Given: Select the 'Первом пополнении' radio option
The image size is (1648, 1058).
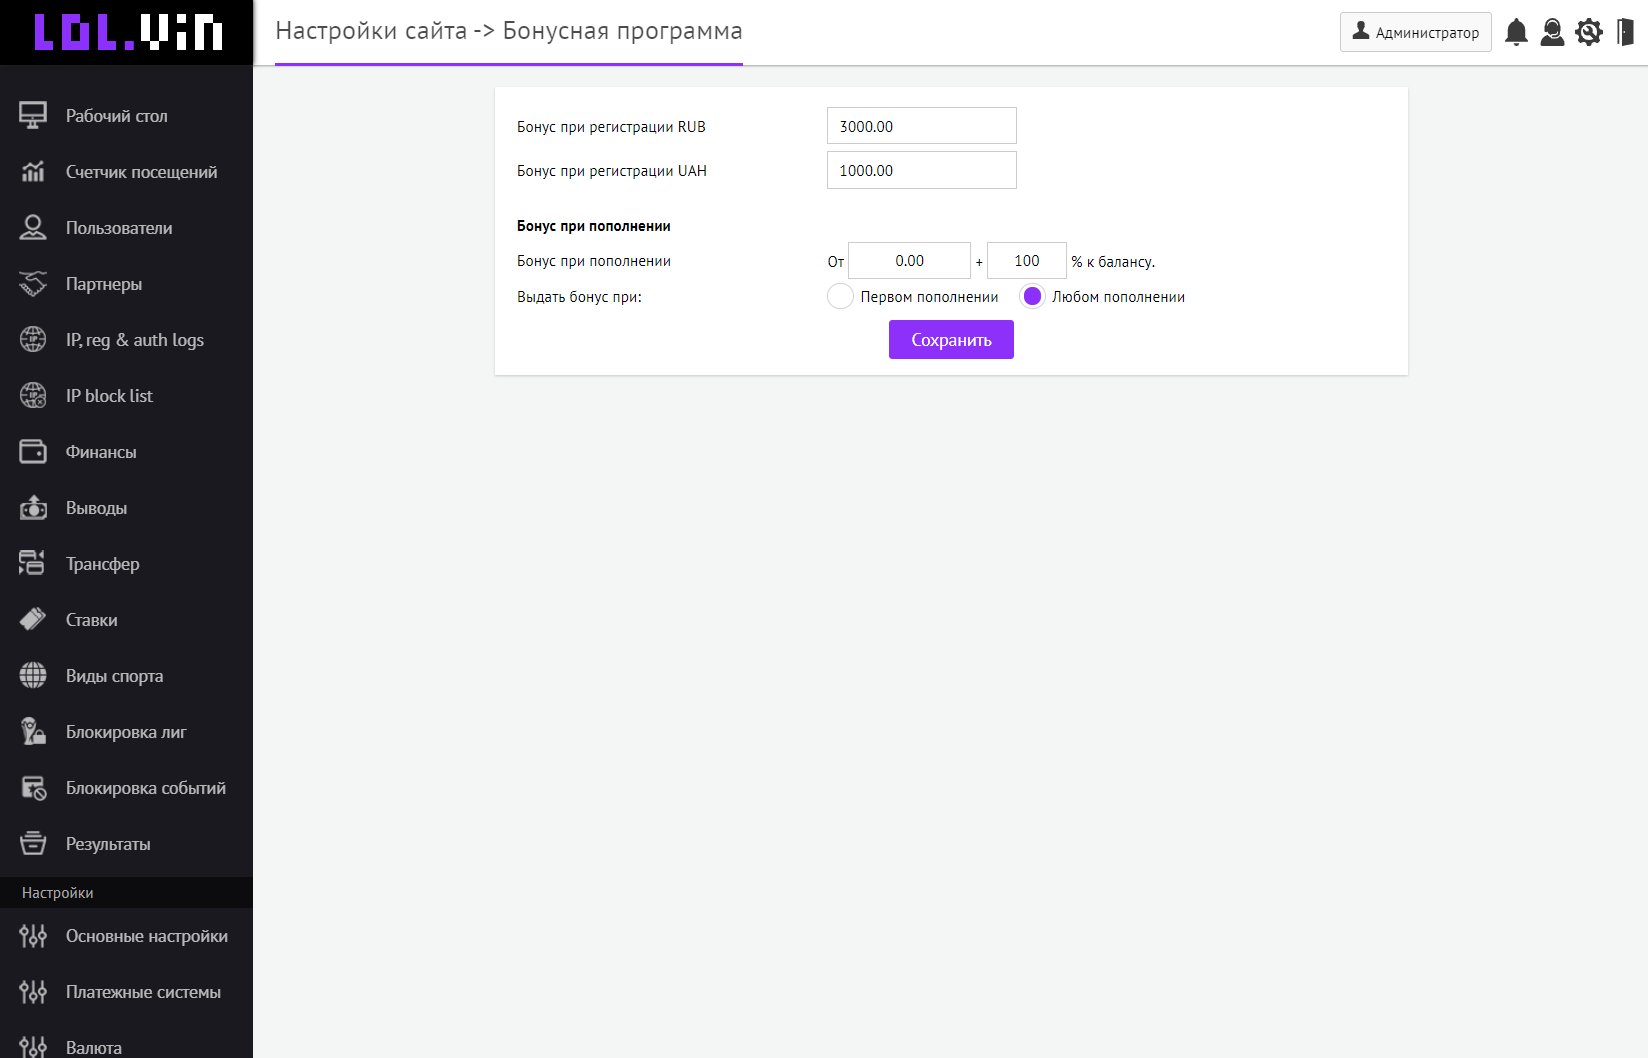Looking at the screenshot, I should point(840,297).
